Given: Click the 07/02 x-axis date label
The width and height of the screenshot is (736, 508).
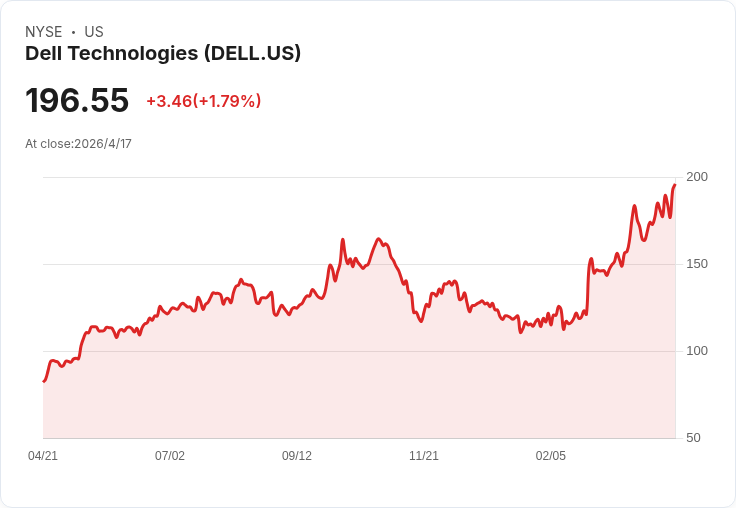Looking at the screenshot, I should (x=170, y=456).
